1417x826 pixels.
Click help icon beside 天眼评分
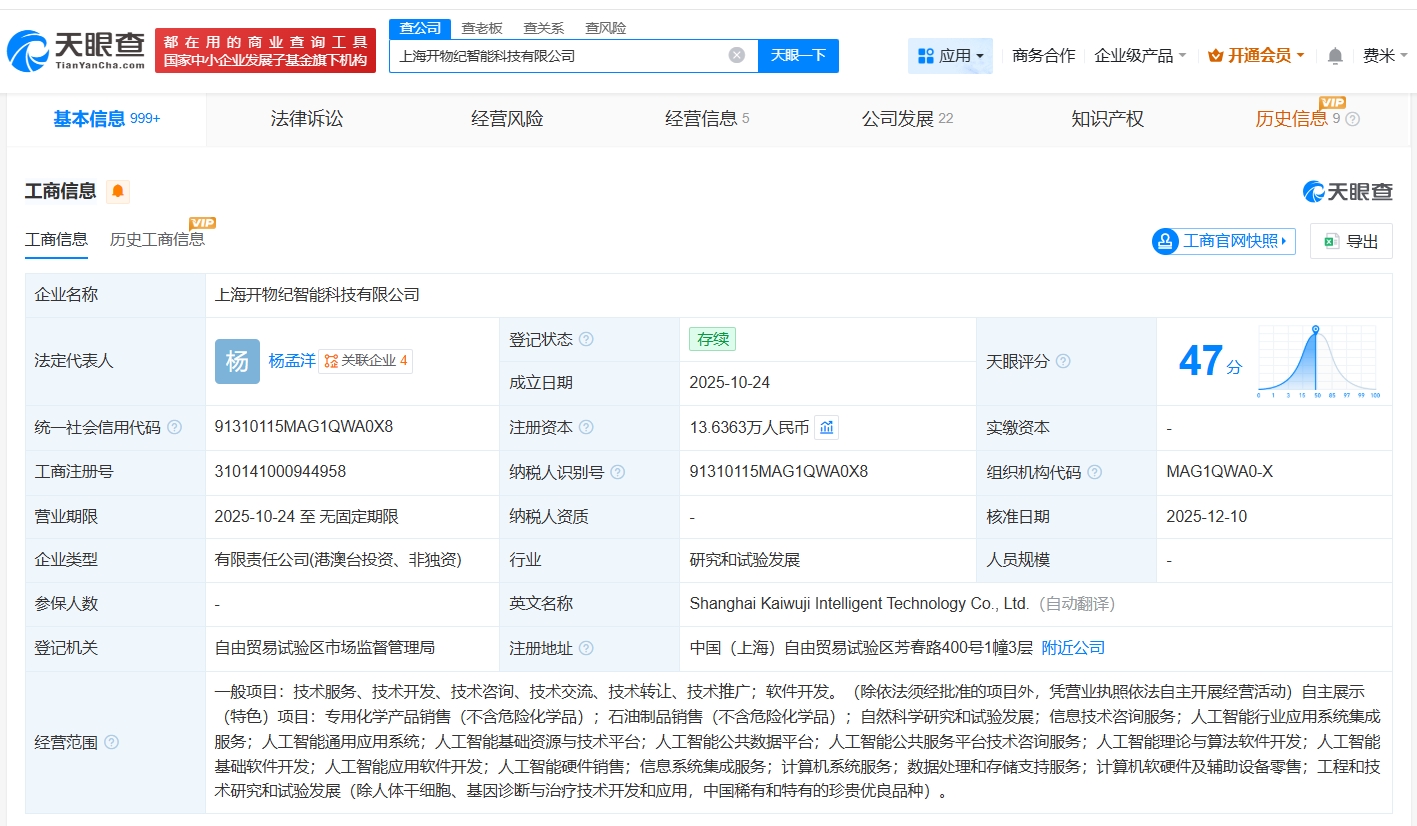(x=1063, y=361)
